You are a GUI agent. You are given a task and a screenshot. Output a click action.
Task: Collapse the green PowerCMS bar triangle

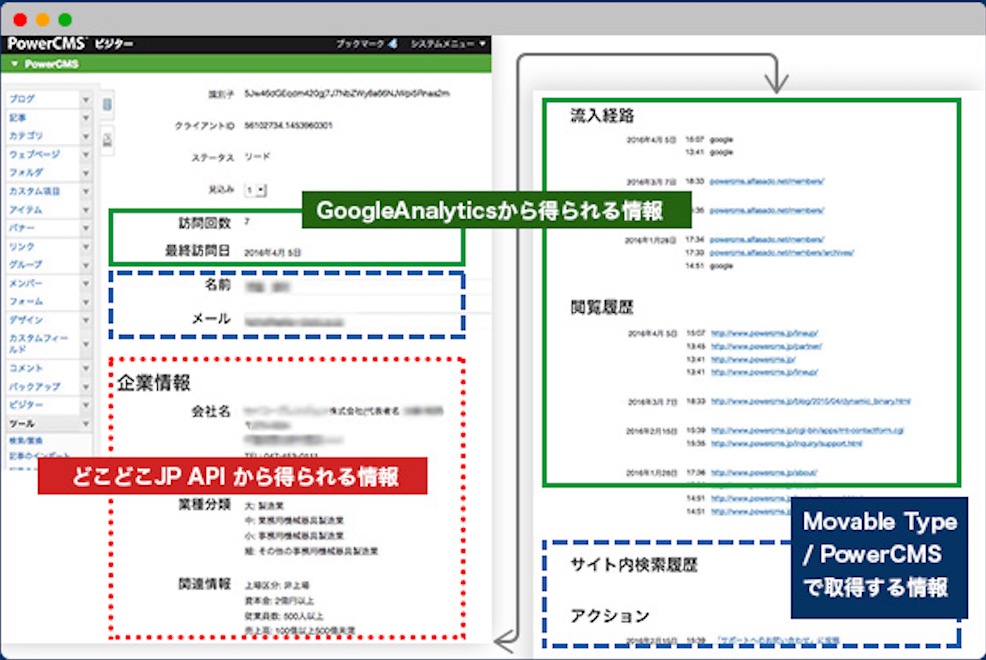(14, 63)
